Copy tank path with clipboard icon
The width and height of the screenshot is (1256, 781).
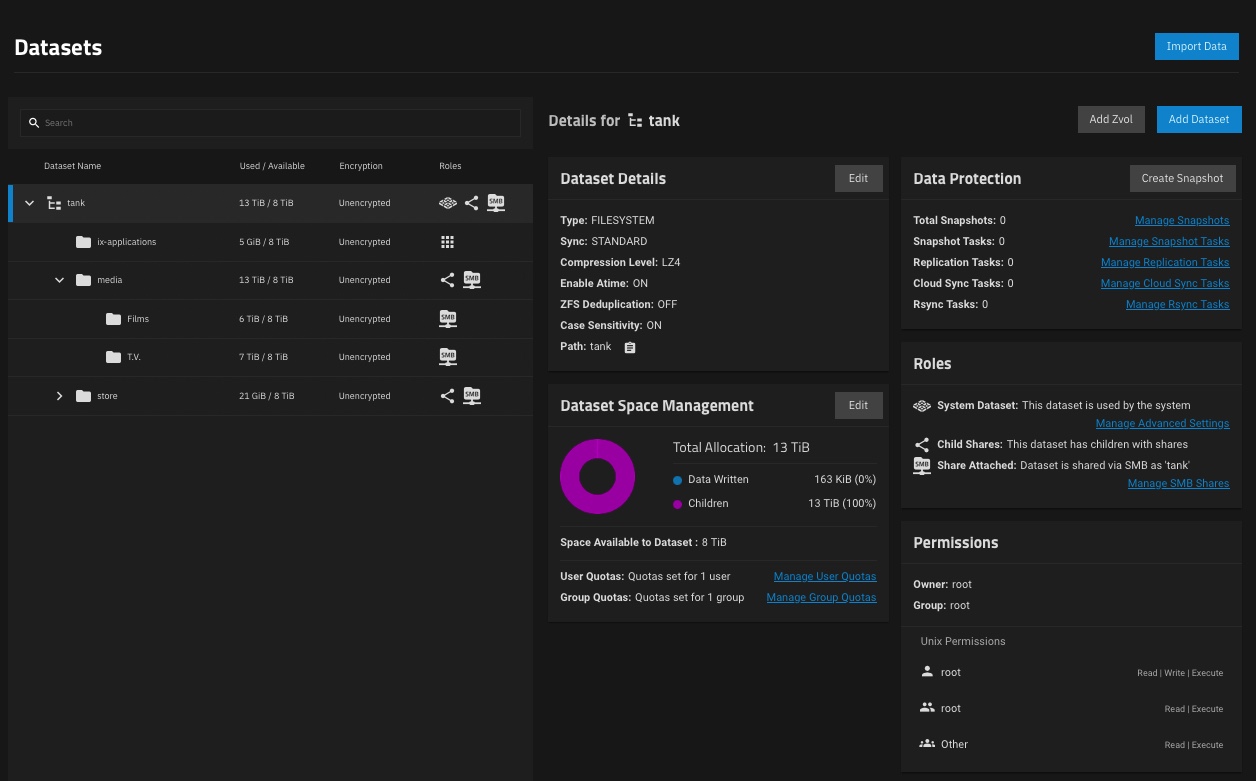630,347
